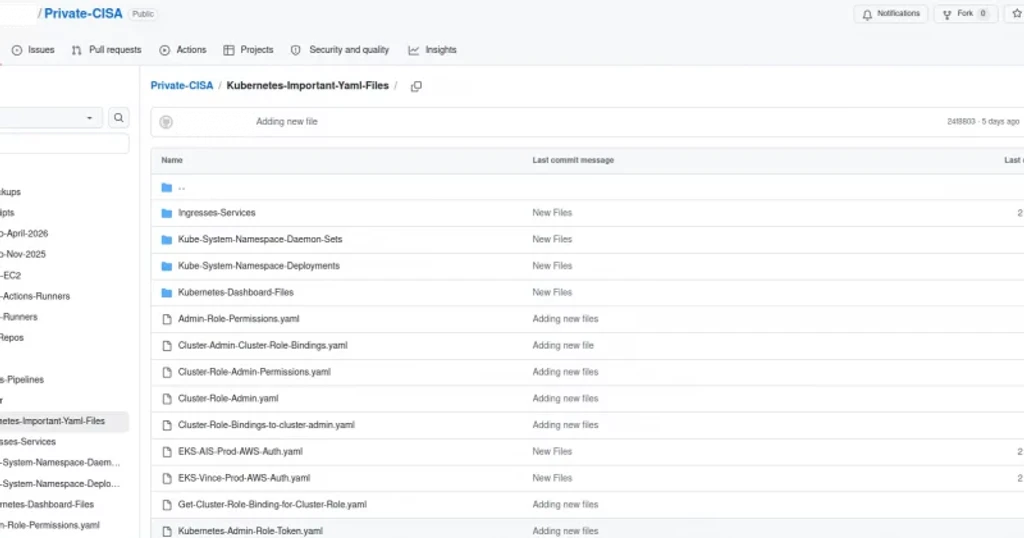Copy the path with the copy icon
This screenshot has height=538, width=1024.
(x=416, y=86)
